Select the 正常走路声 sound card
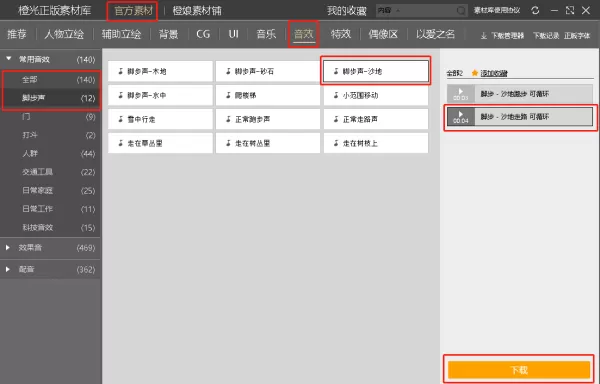Viewport: 600px width, 384px height. coord(376,119)
